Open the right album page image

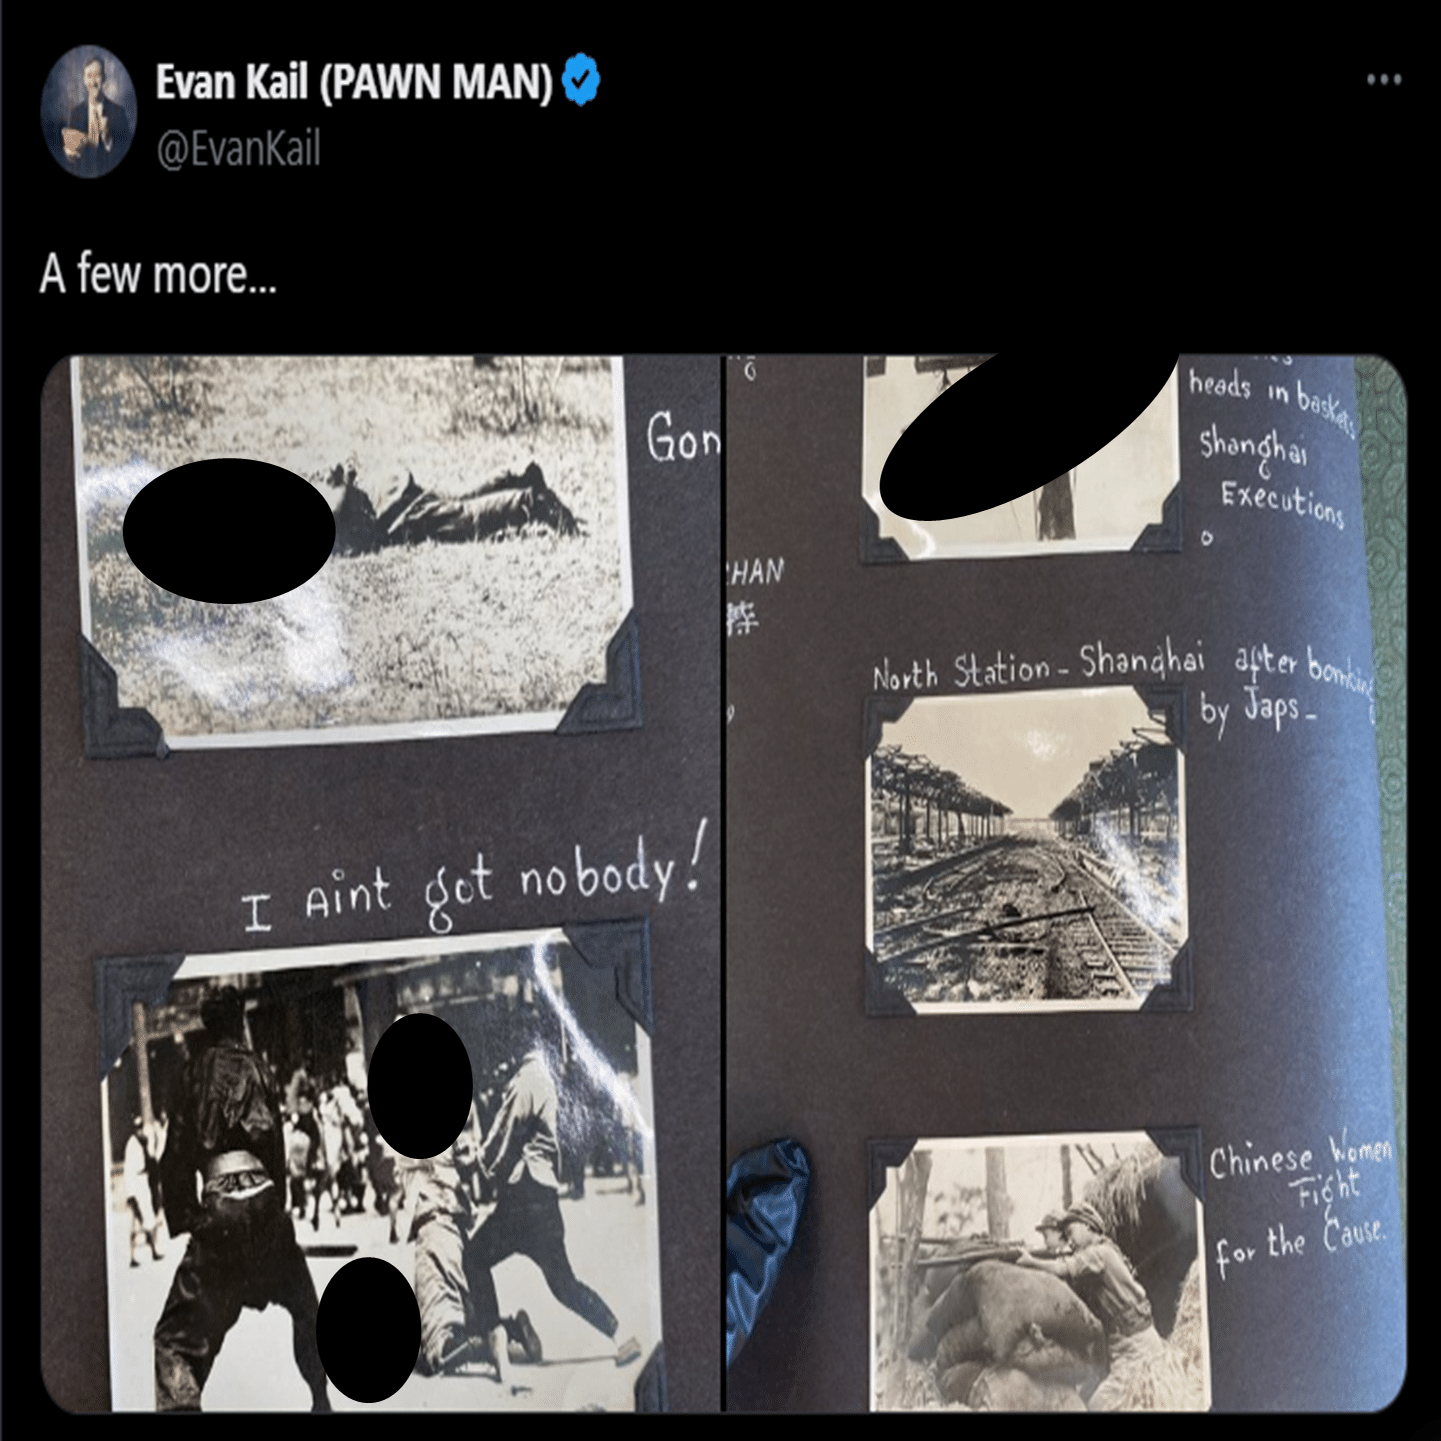(x=1066, y=883)
